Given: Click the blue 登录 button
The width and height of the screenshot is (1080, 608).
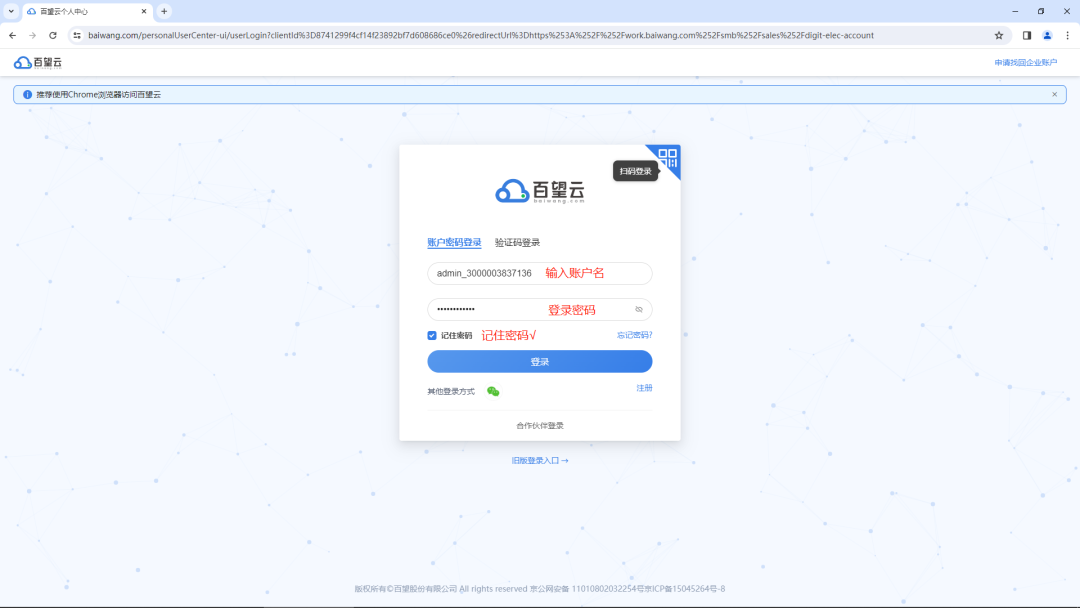Looking at the screenshot, I should (539, 361).
